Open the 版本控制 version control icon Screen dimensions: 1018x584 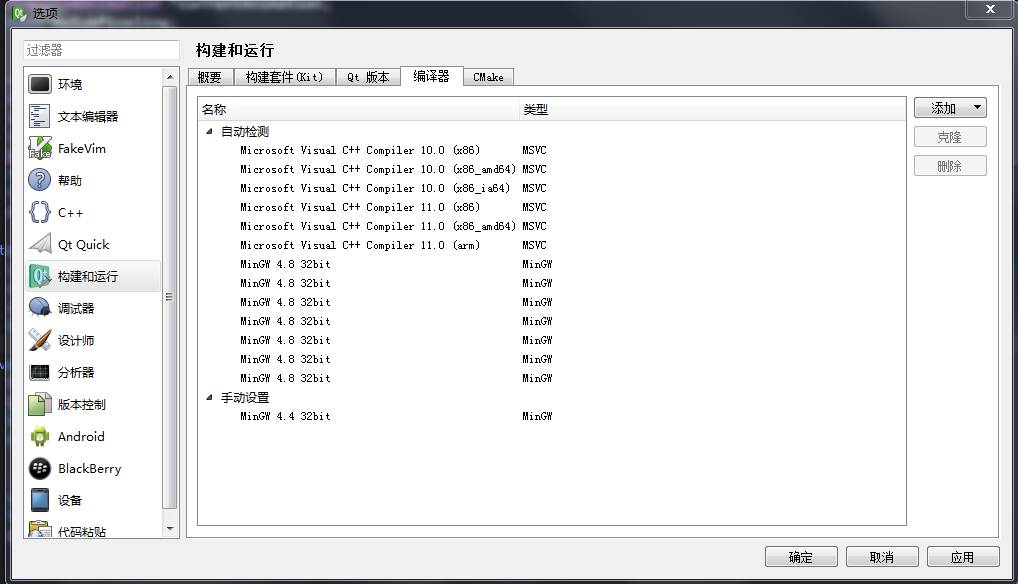40,404
